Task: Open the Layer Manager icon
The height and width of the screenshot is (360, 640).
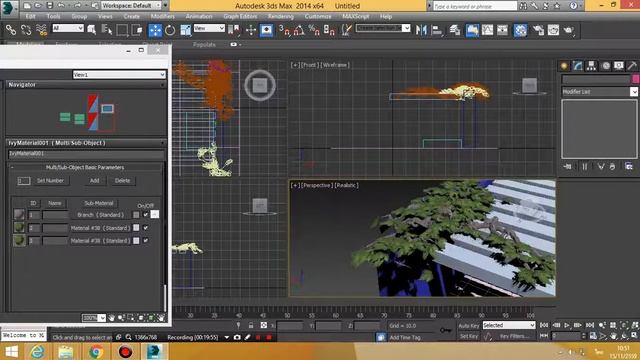Action: (x=455, y=30)
